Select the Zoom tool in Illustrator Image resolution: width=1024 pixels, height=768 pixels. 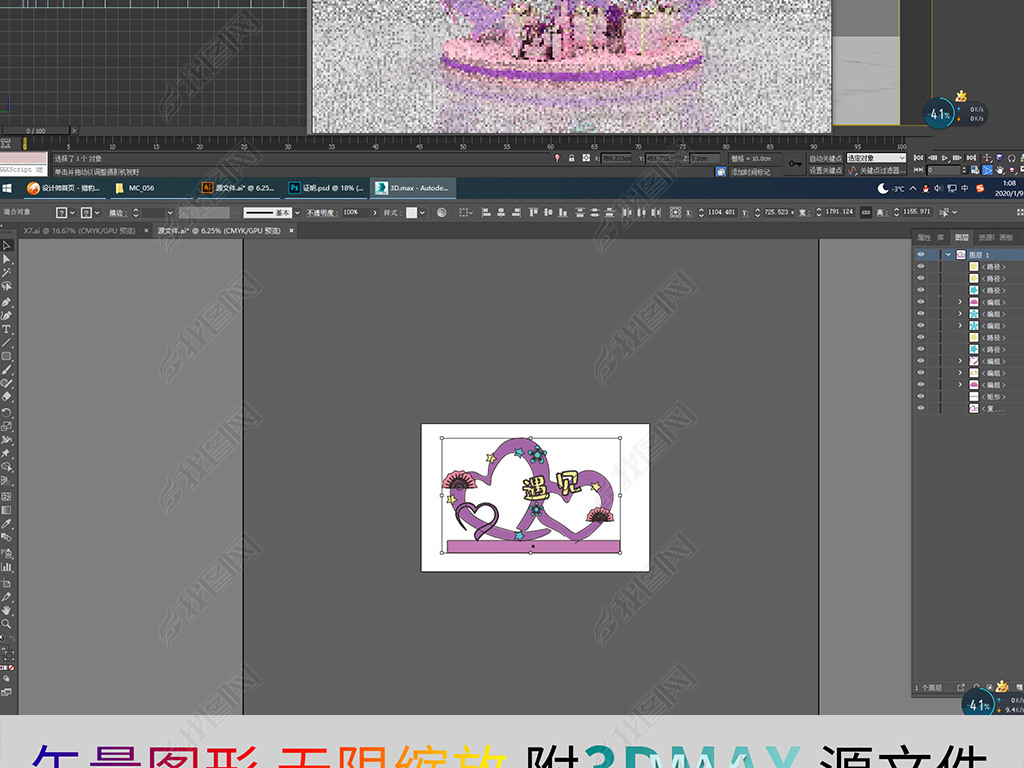tap(7, 624)
